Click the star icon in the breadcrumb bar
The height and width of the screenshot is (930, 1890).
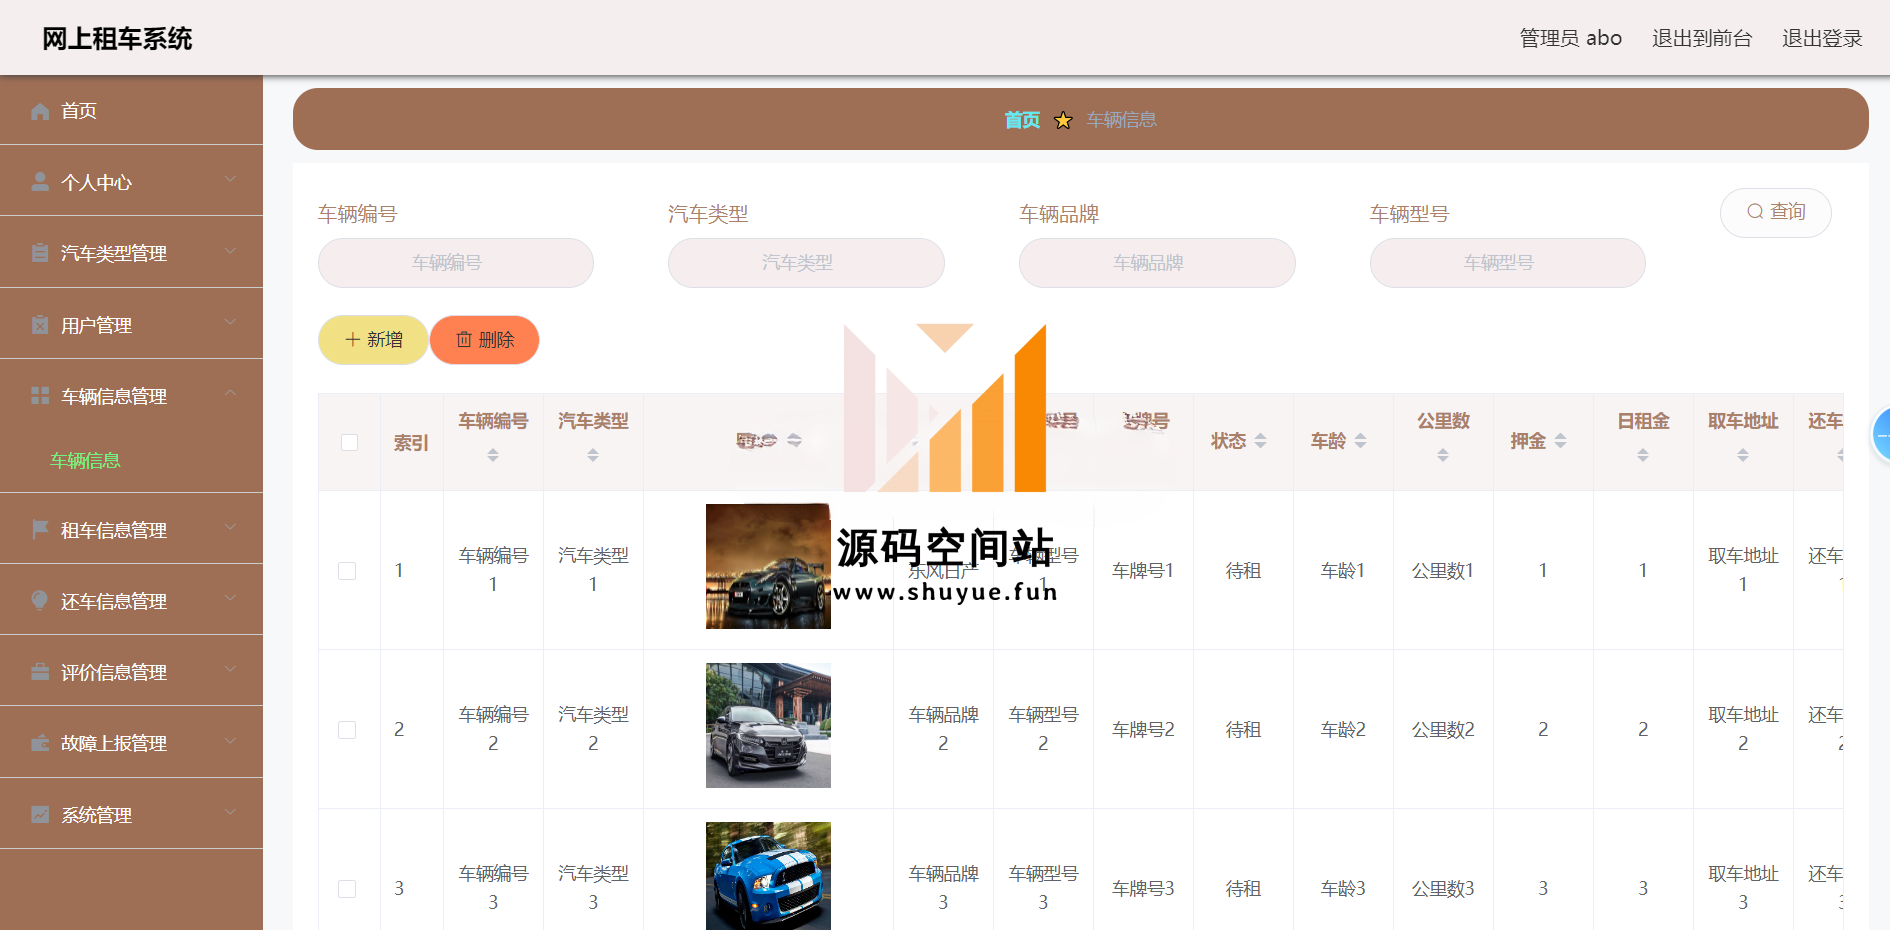1063,120
